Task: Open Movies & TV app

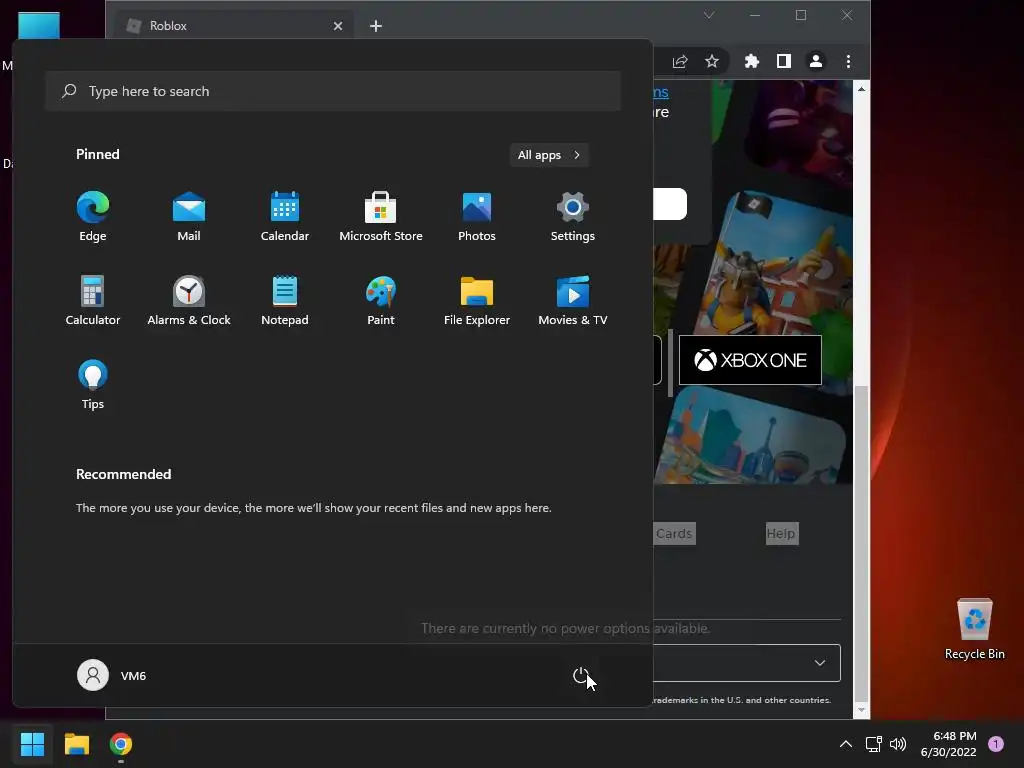Action: [573, 301]
